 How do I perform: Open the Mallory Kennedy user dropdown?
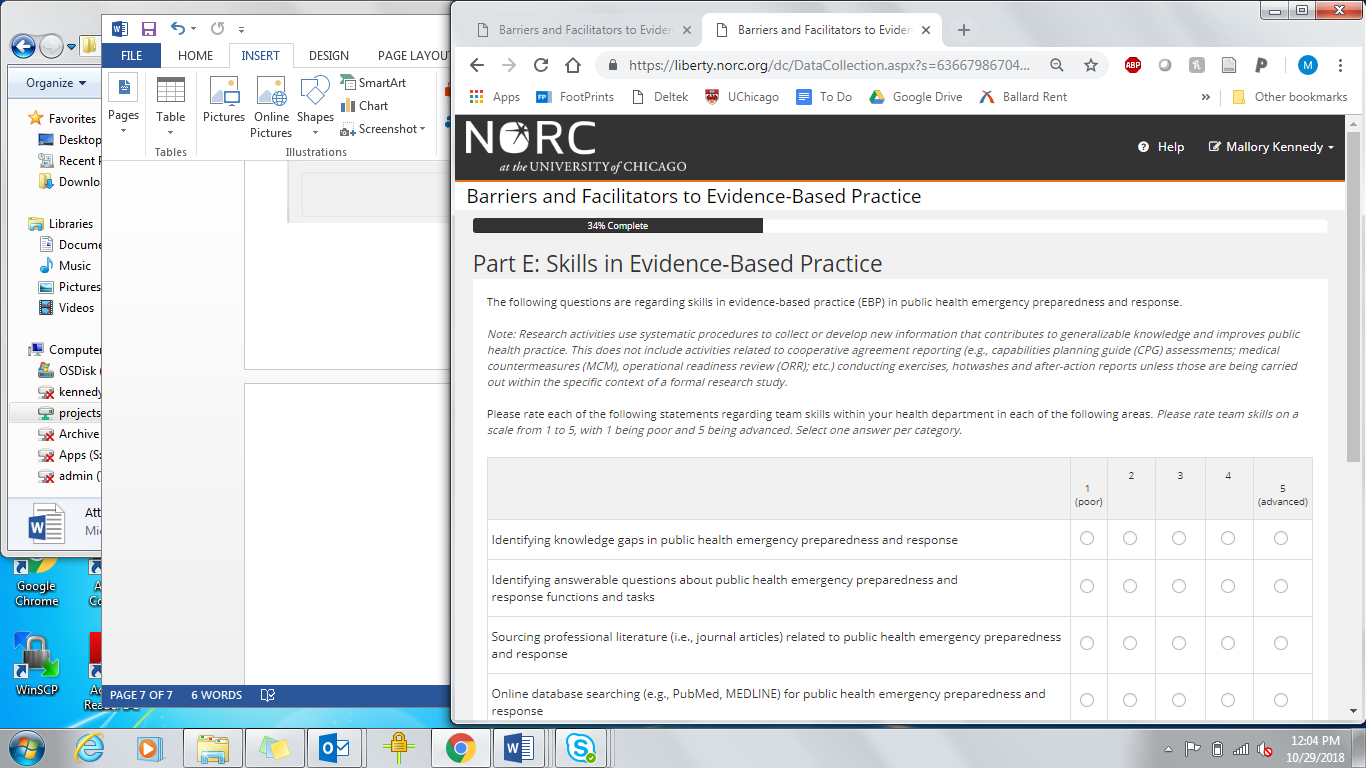[1272, 147]
